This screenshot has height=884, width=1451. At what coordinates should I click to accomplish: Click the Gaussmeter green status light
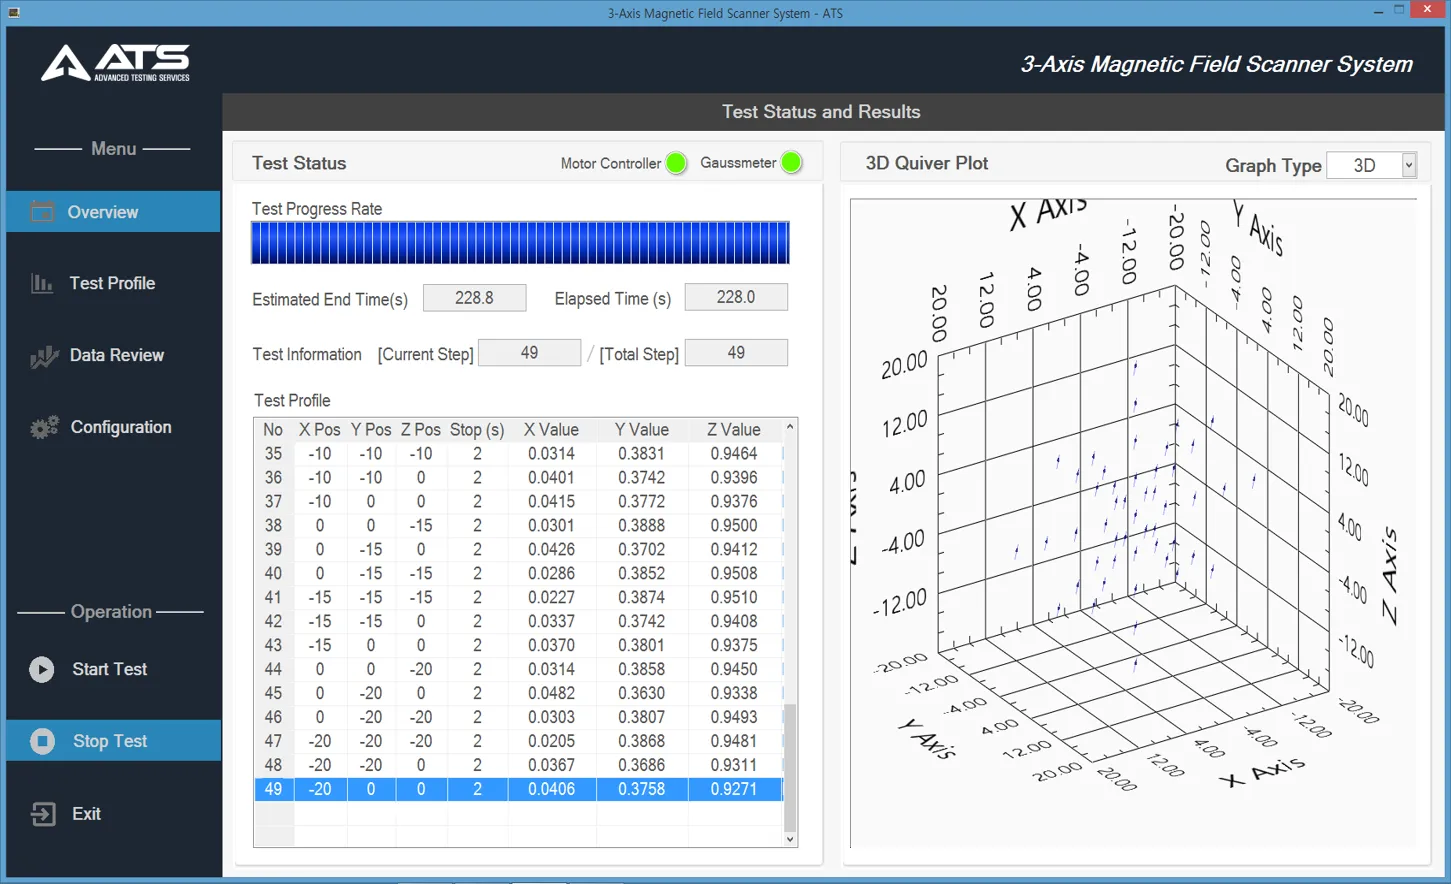pyautogui.click(x=791, y=162)
